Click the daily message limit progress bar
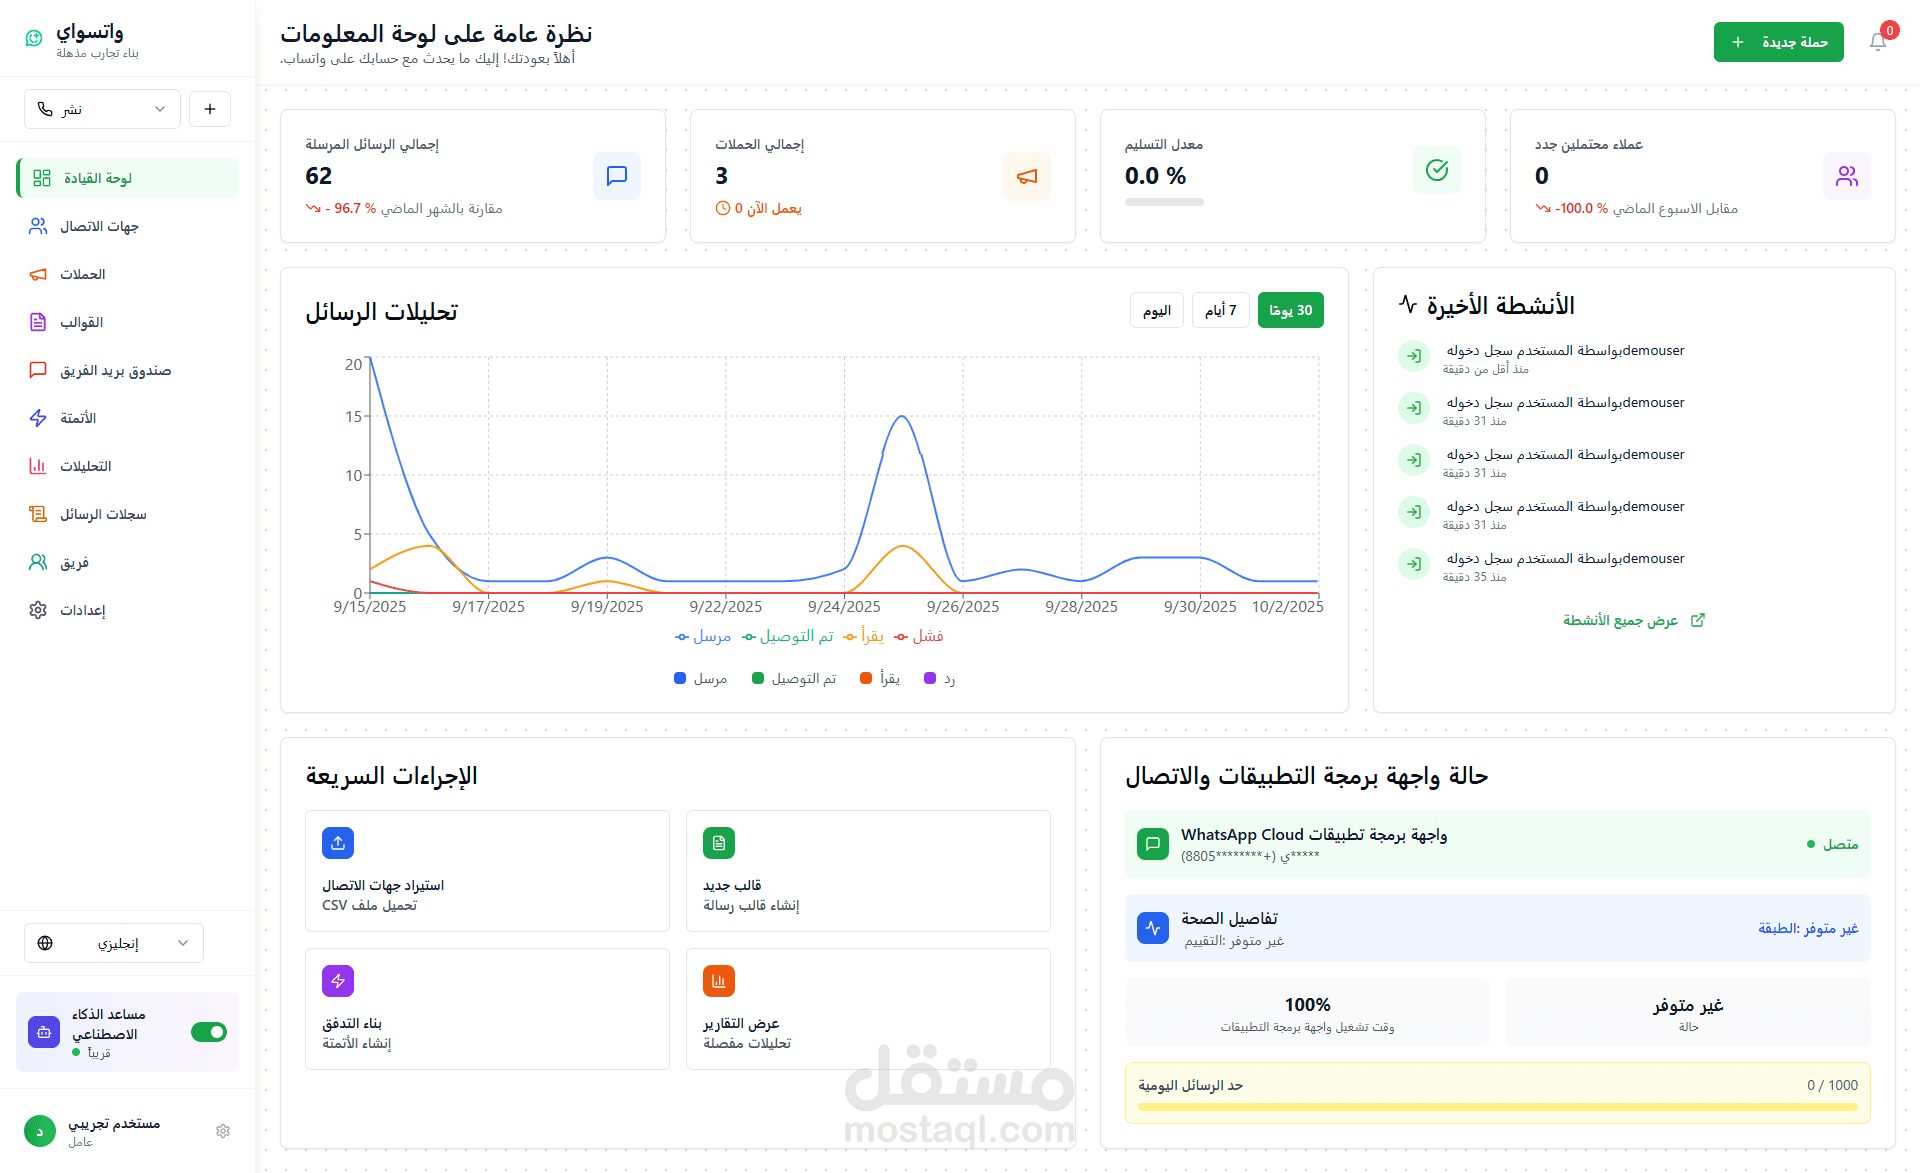The image size is (1920, 1173). (x=1498, y=1107)
